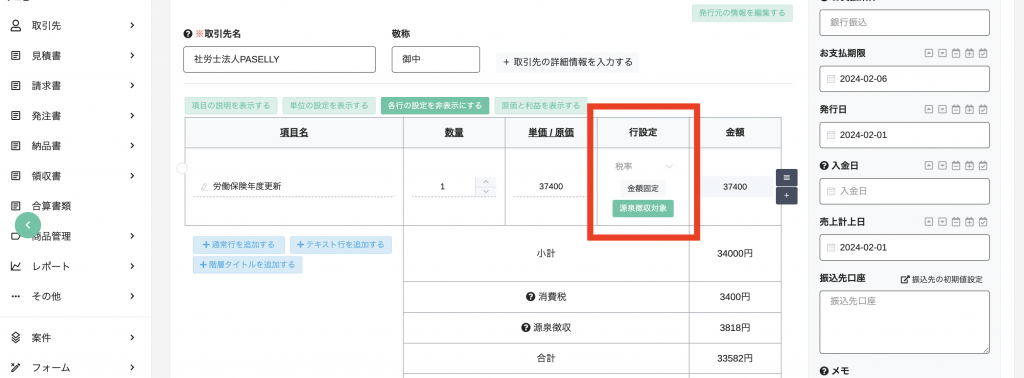Click help icon beside 入金日 label
Screen dimensions: 1024x378
click(824, 166)
